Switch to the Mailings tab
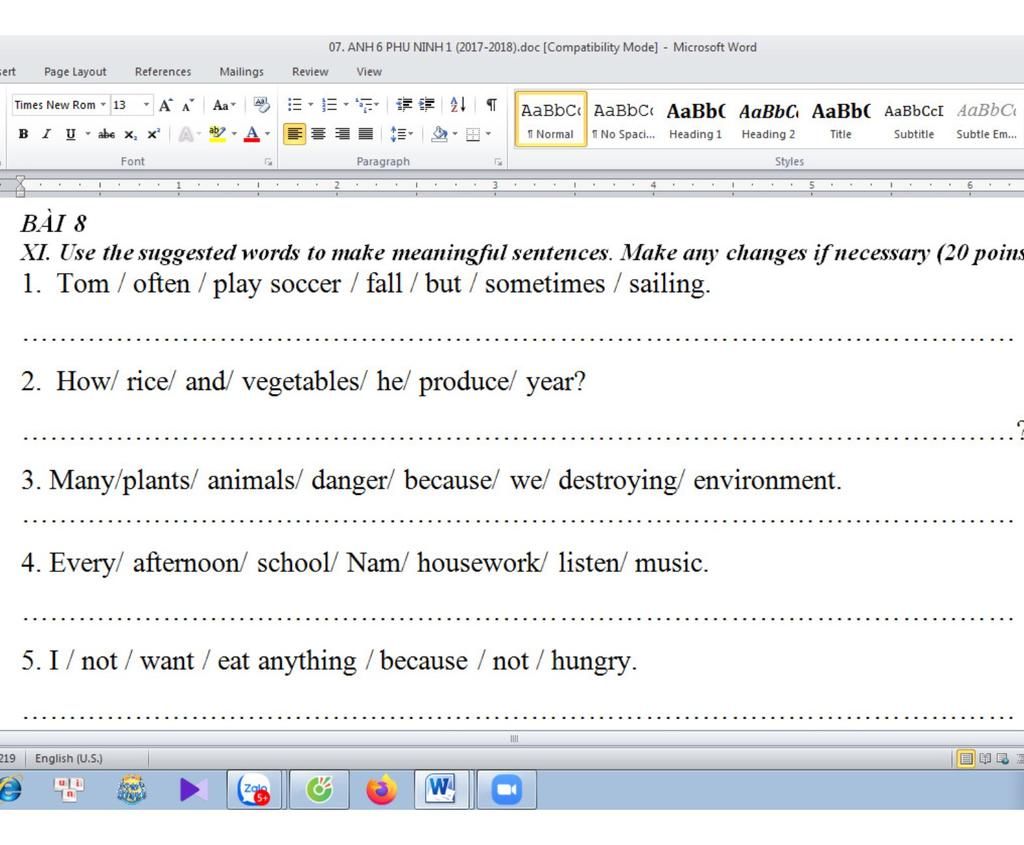 click(241, 72)
